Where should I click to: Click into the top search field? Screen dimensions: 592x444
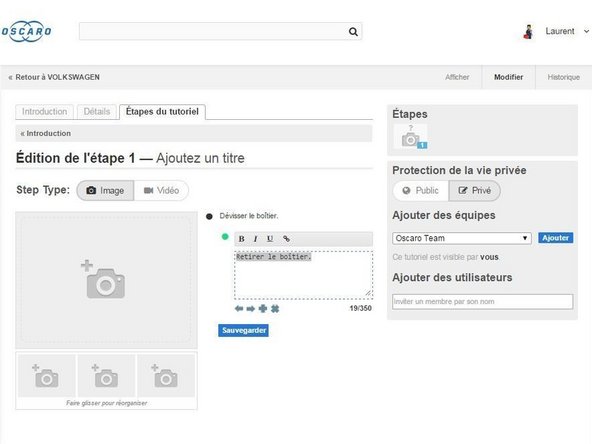(x=220, y=31)
